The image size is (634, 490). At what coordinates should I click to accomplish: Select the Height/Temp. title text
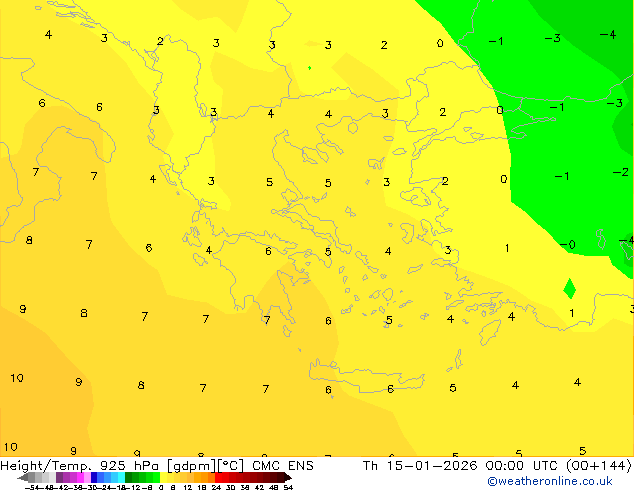click(x=46, y=466)
